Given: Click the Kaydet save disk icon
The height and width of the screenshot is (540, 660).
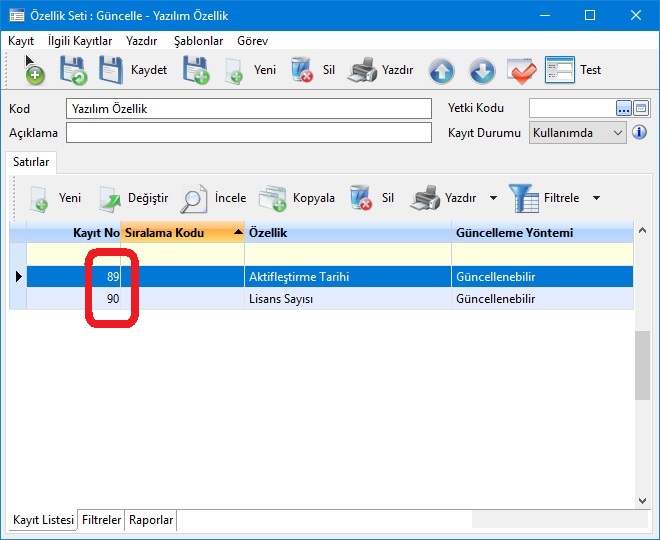Looking at the screenshot, I should pyautogui.click(x=112, y=71).
